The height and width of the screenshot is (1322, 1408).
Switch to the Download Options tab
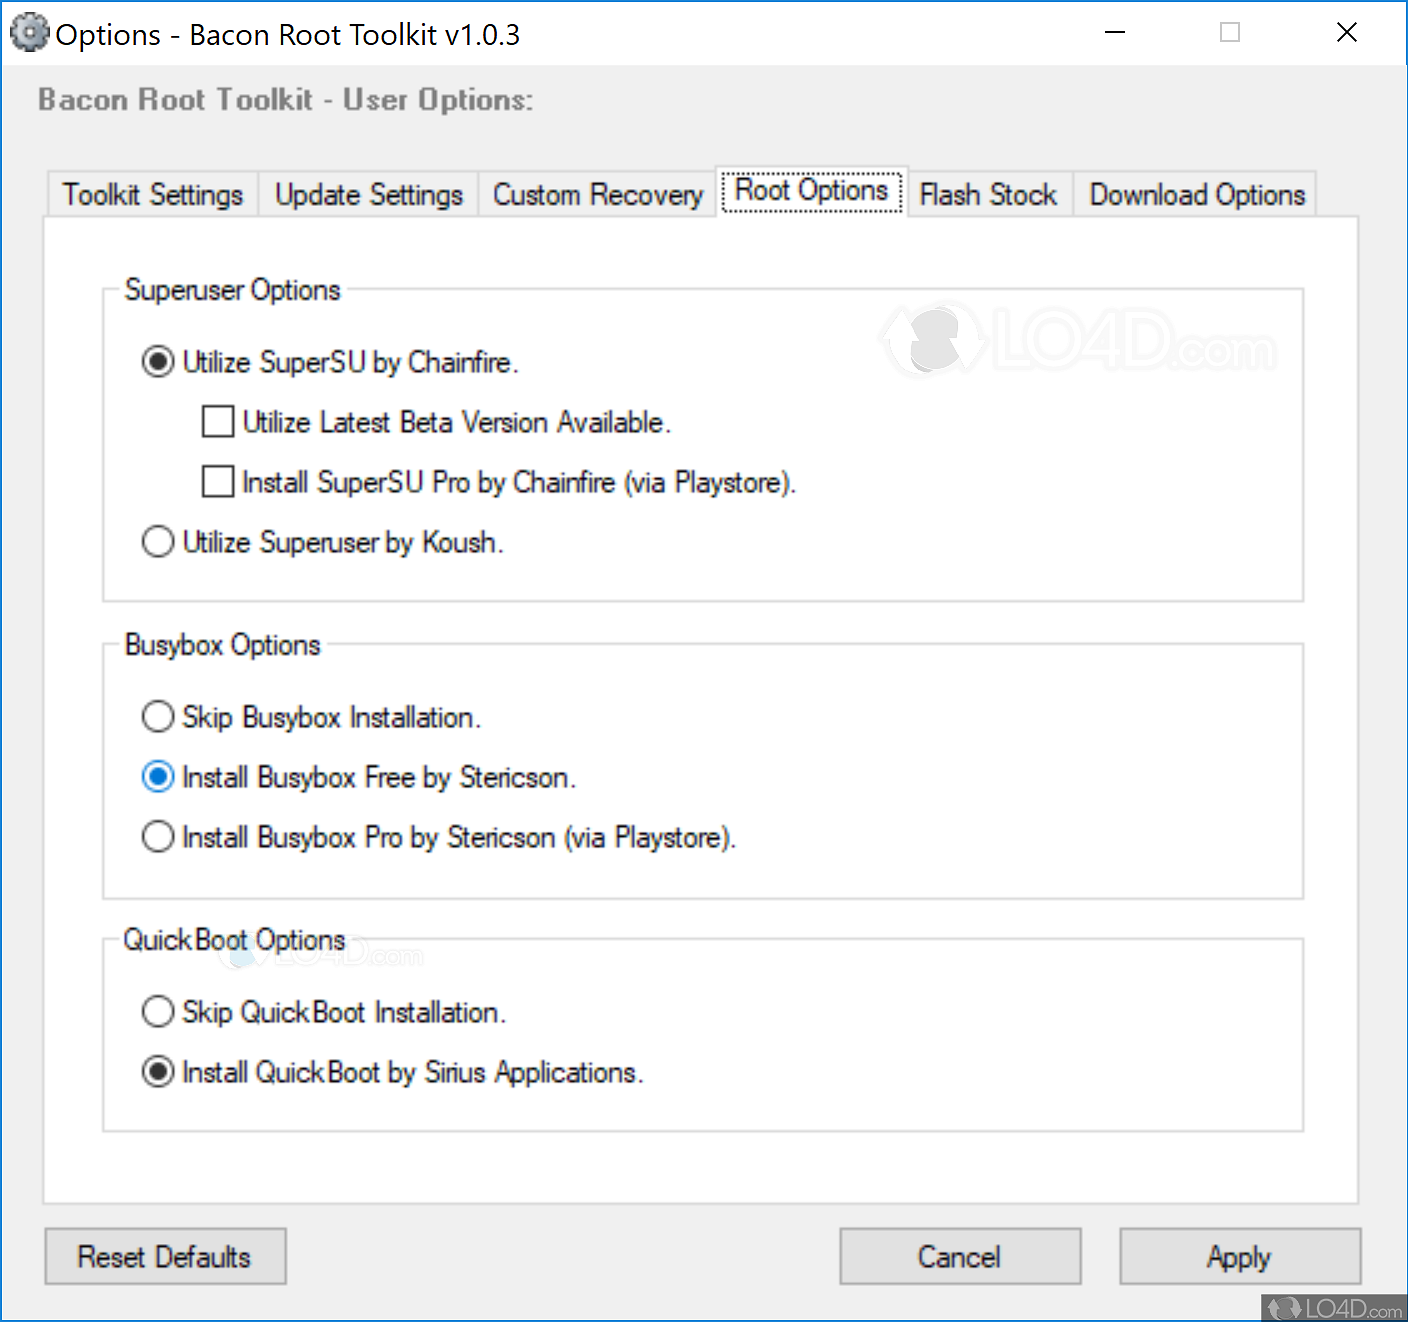[x=1196, y=195]
